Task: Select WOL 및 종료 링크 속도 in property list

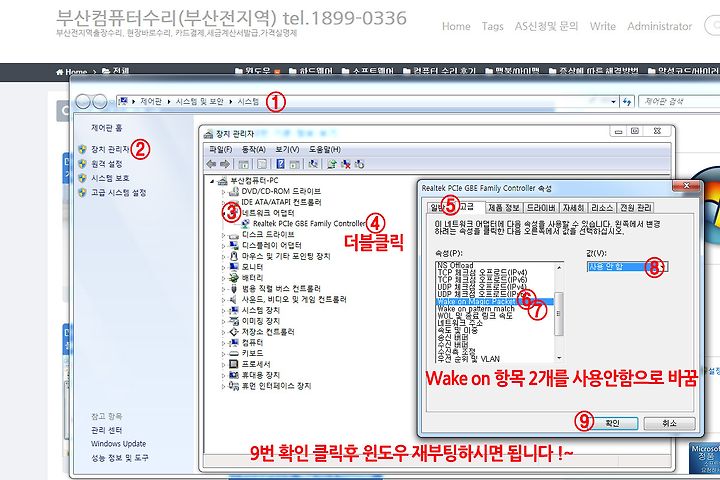Action: pos(474,316)
